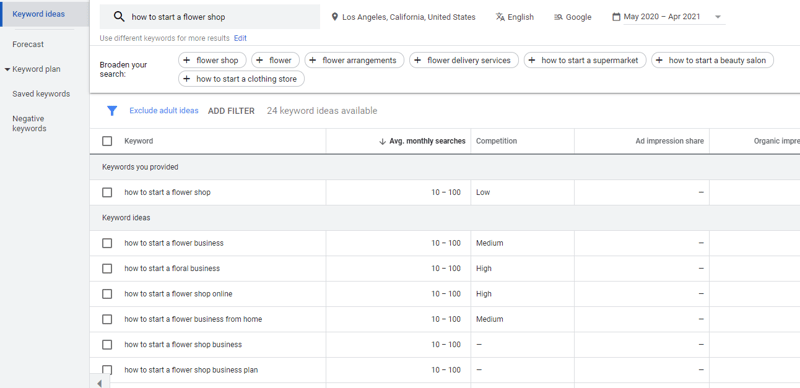Click 'Medium' competition for flower business from home
The width and height of the screenshot is (800, 388).
coord(489,319)
